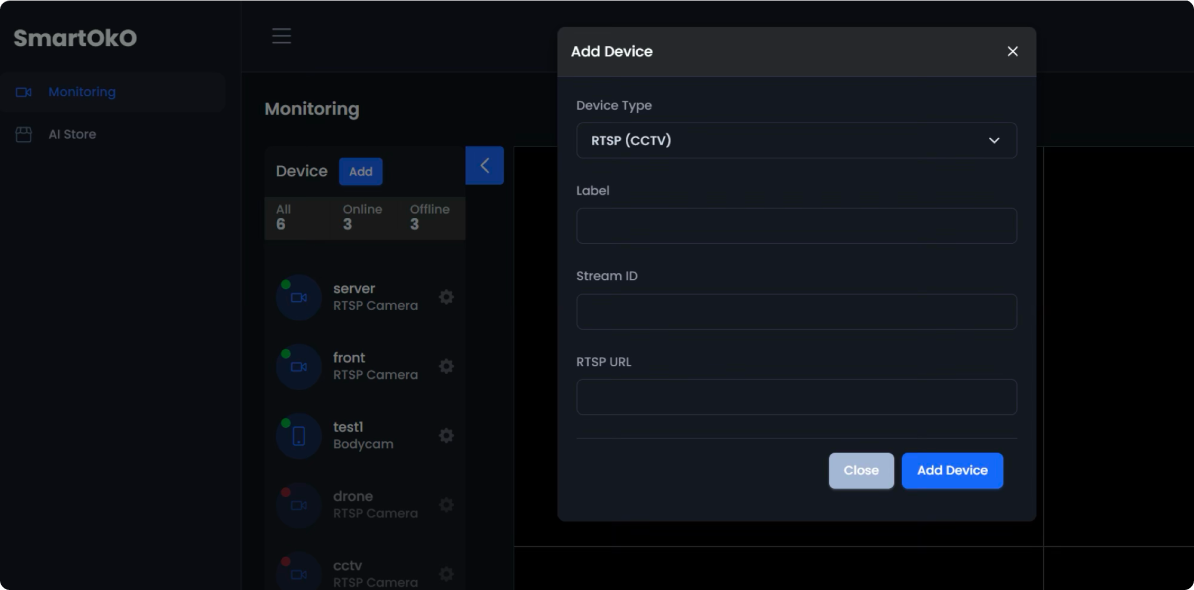Click the Add button beside Device
The image size is (1194, 590).
point(361,171)
